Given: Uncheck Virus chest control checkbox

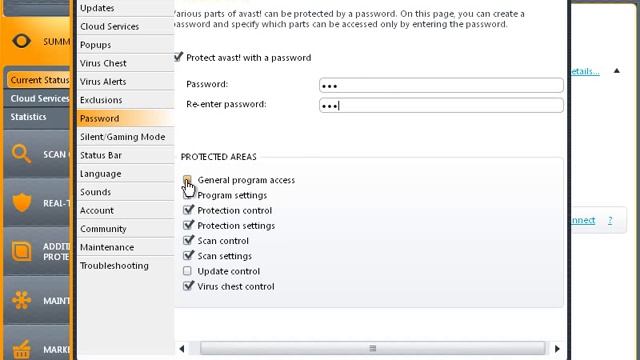Looking at the screenshot, I should coord(188,286).
